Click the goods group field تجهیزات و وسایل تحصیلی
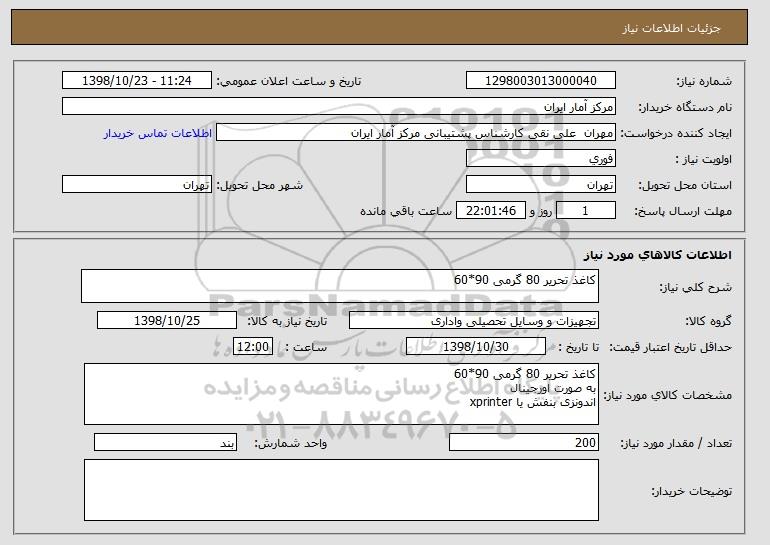 tap(474, 321)
